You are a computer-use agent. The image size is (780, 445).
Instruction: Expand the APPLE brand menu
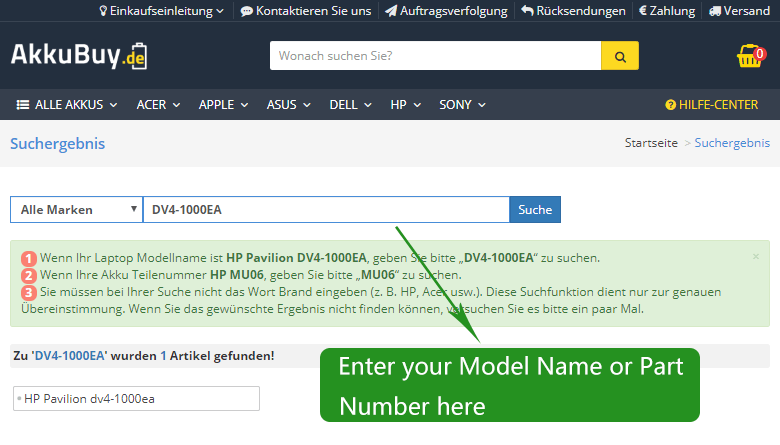click(x=222, y=104)
